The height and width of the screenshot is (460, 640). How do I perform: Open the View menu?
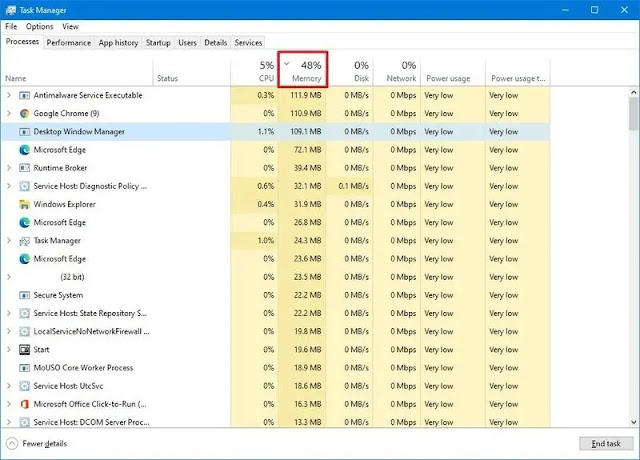(x=70, y=27)
